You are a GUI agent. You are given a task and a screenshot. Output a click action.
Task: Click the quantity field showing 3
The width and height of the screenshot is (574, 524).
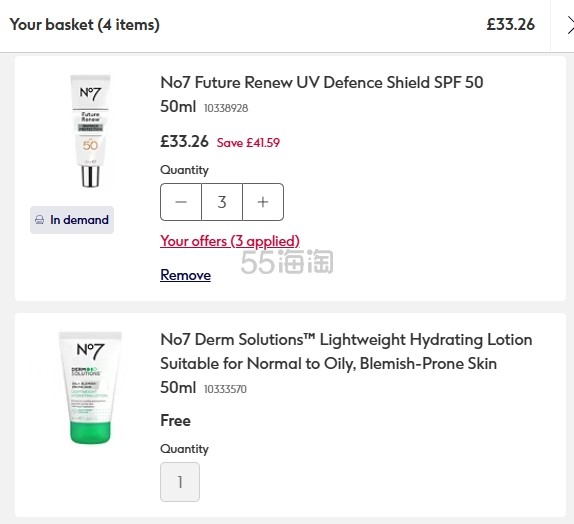(222, 202)
